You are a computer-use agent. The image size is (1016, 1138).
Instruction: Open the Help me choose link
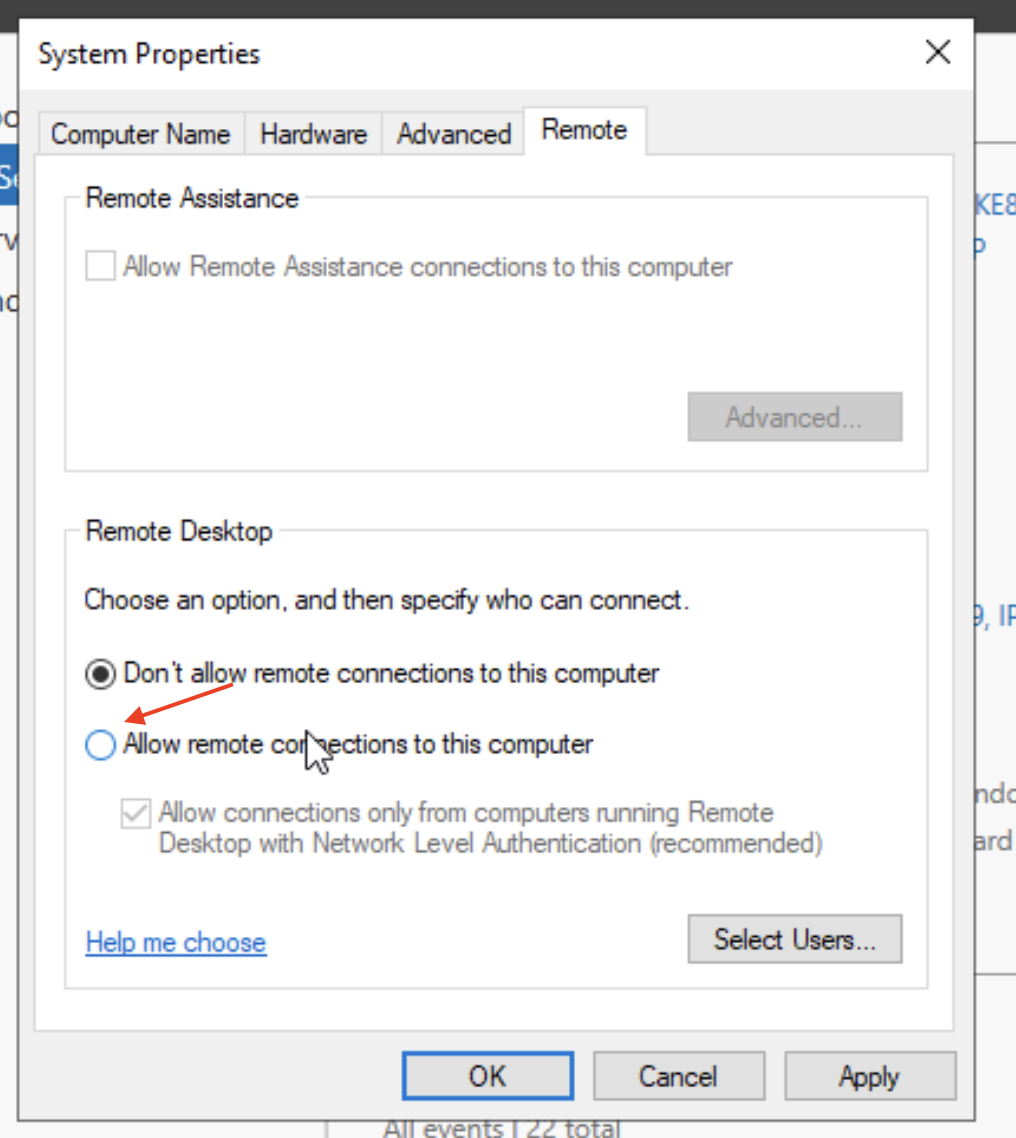pos(176,942)
